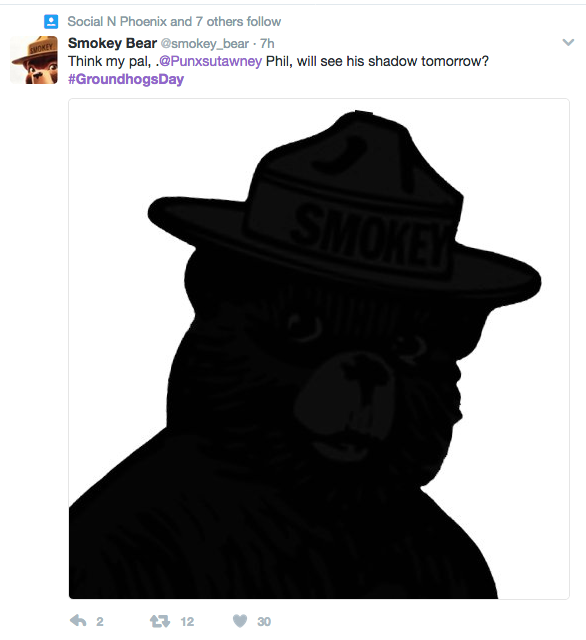Open the @Punxsutawney mention link
The width and height of the screenshot is (586, 640).
pos(210,61)
